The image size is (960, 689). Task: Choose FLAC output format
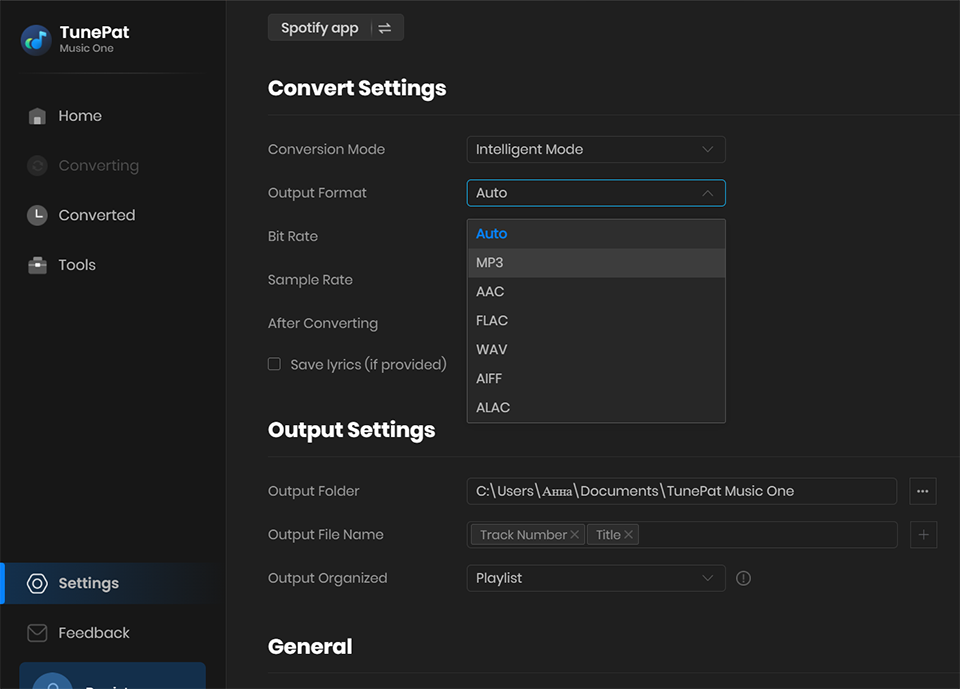tap(596, 321)
